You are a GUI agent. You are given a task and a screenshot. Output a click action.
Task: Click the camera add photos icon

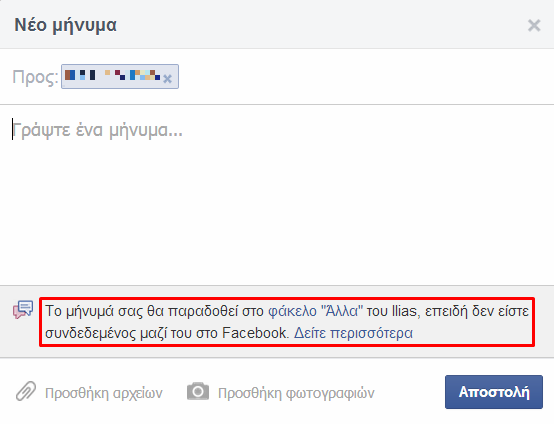198,391
